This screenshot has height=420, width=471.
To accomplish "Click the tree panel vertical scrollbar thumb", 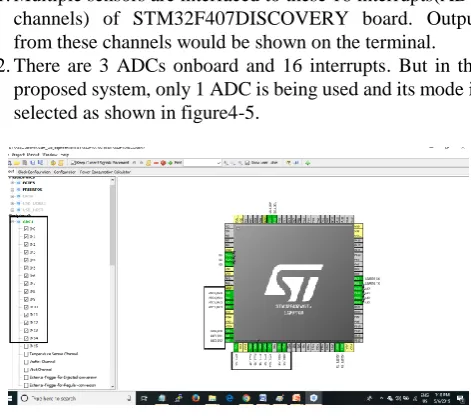I will coord(113,225).
